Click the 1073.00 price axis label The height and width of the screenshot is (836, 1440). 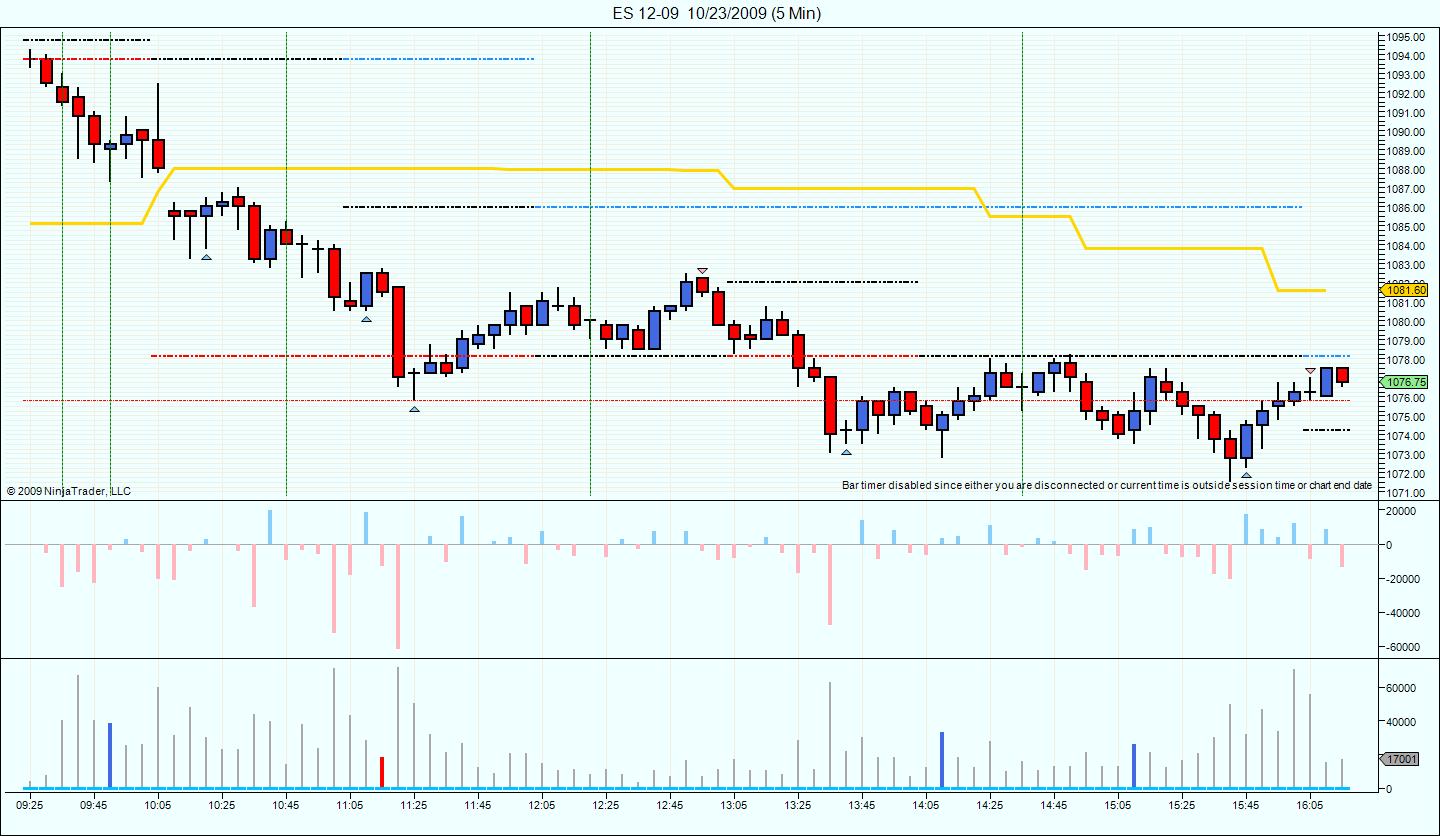coord(1405,455)
